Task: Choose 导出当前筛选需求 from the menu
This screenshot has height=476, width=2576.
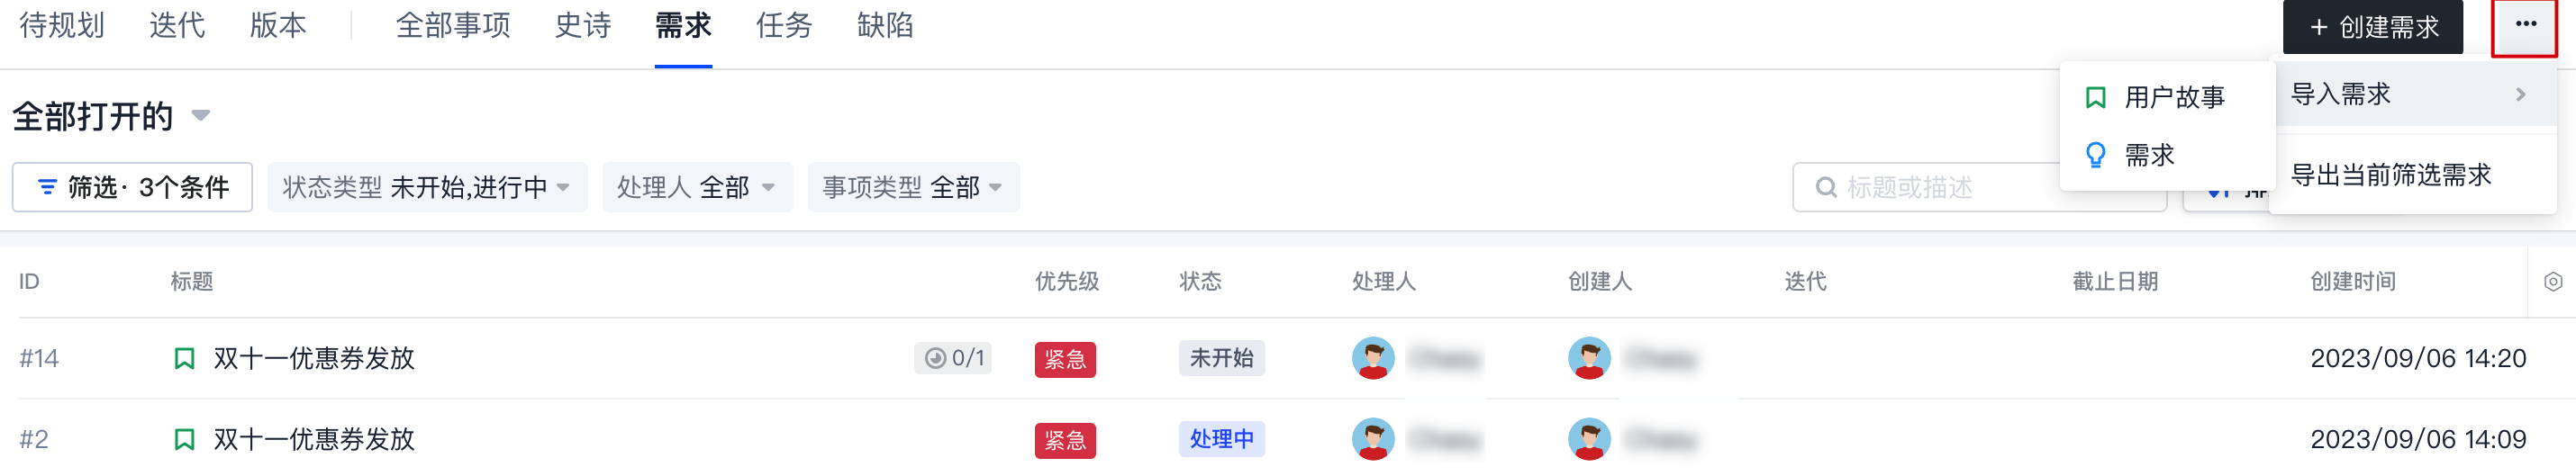Action: click(x=2390, y=176)
